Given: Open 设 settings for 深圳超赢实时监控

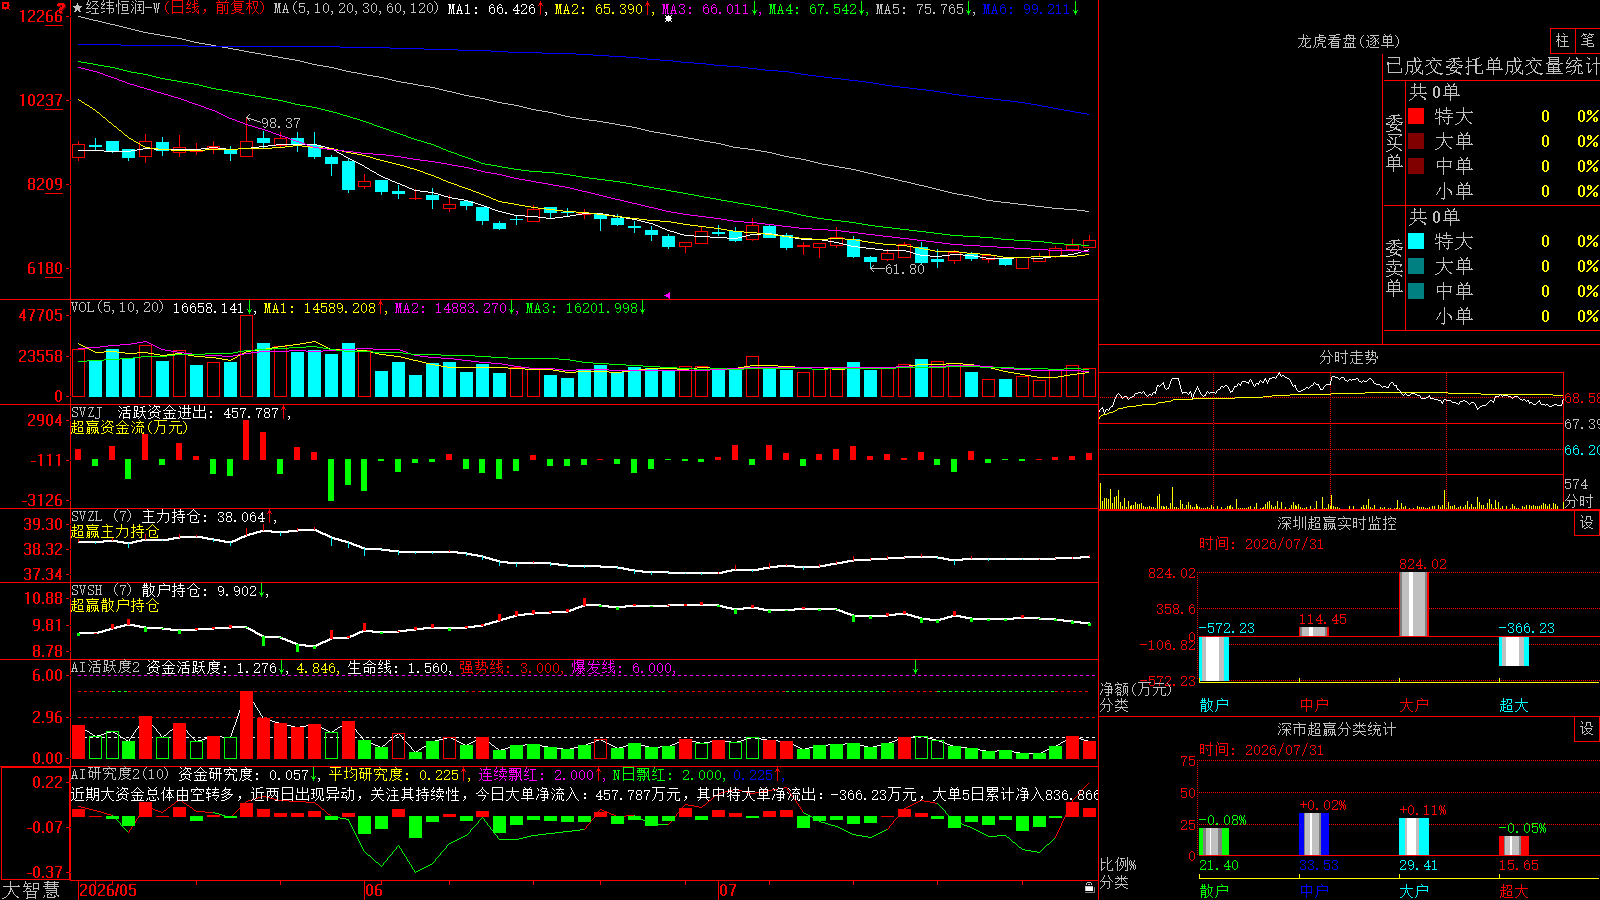Looking at the screenshot, I should coord(1587,523).
